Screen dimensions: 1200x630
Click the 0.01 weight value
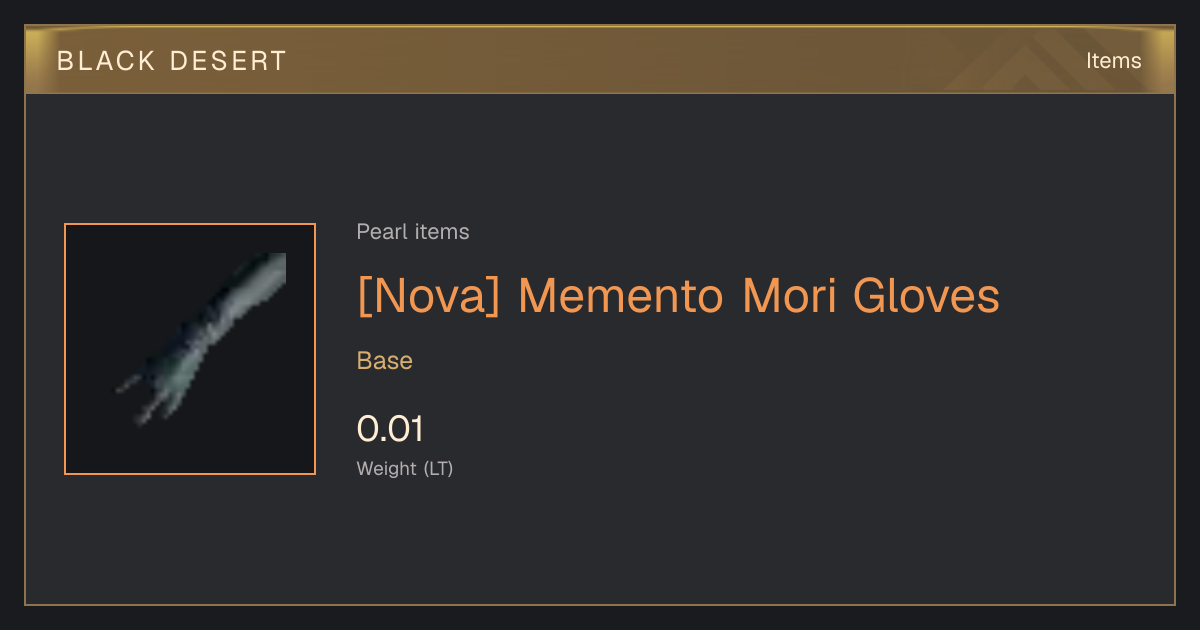point(390,429)
